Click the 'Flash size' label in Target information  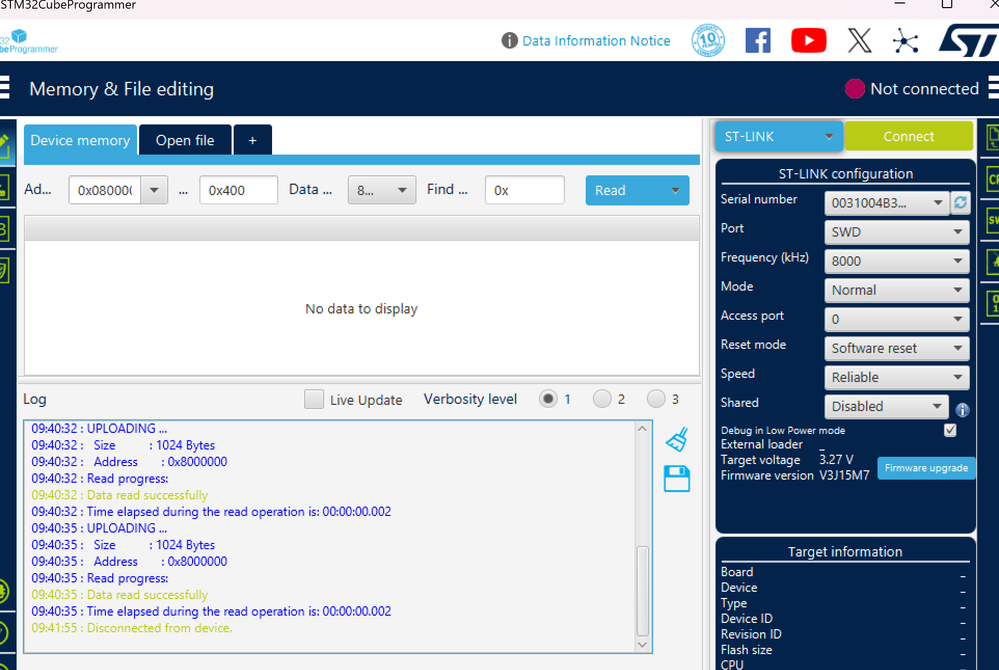(746, 650)
